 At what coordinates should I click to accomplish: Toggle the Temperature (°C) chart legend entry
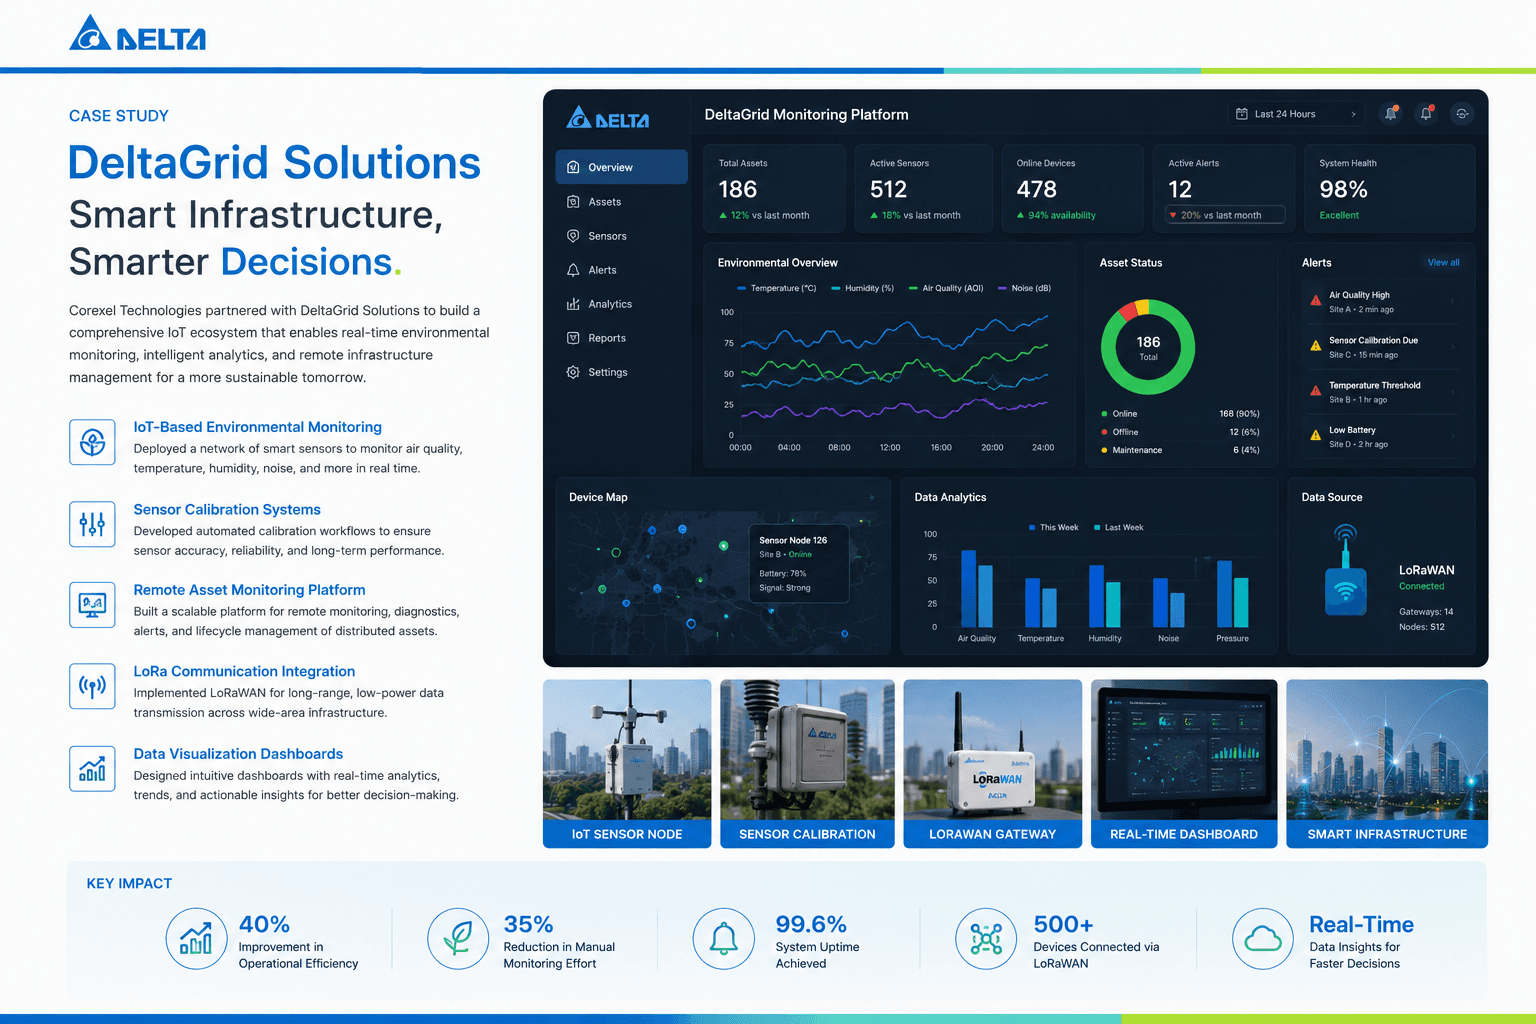(777, 288)
